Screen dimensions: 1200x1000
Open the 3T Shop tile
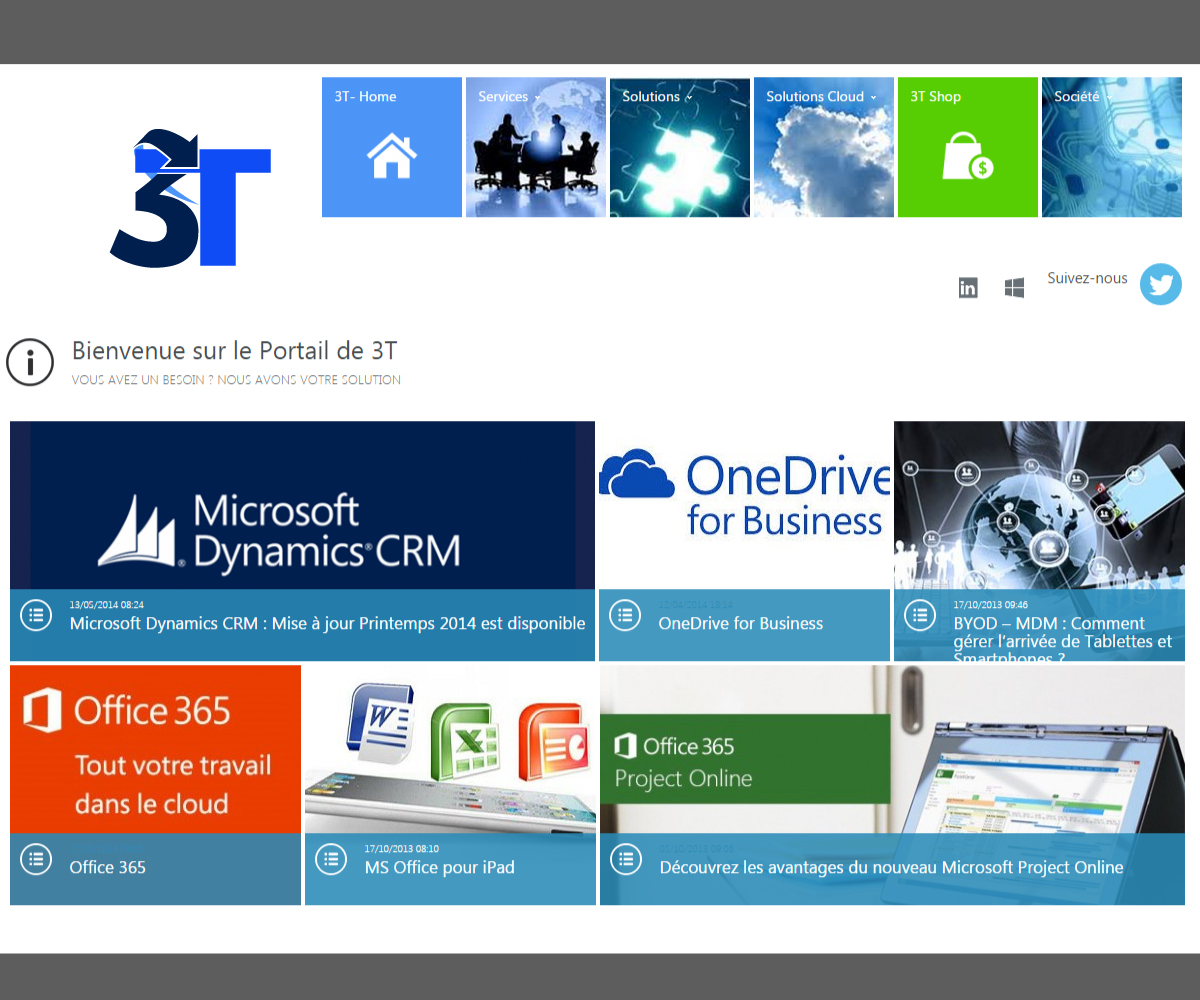968,147
